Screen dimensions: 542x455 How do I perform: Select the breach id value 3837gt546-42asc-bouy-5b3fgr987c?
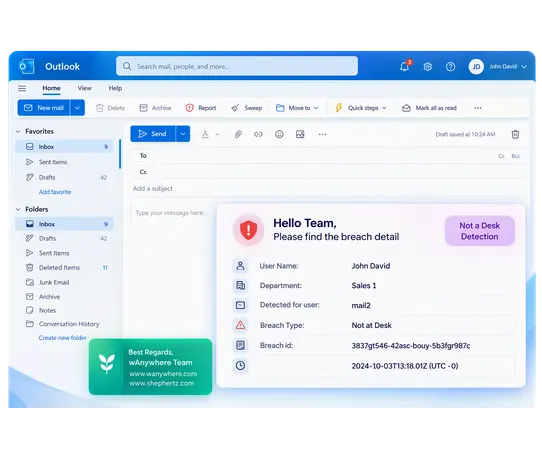(411, 346)
